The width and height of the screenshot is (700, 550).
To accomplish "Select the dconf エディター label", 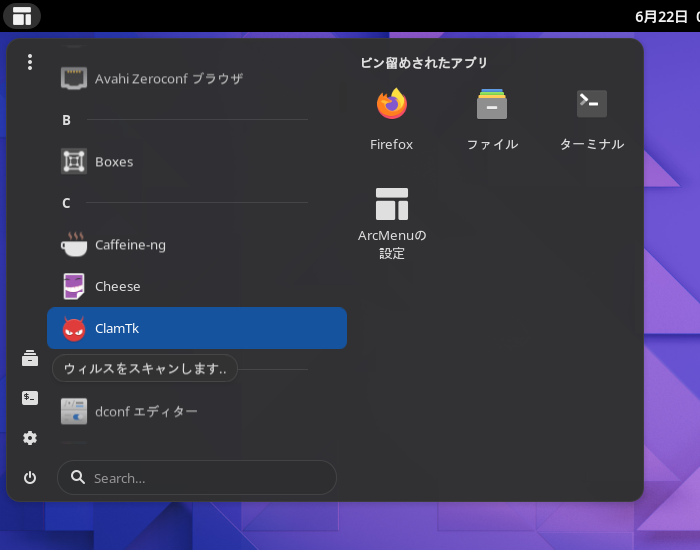I will tap(146, 412).
